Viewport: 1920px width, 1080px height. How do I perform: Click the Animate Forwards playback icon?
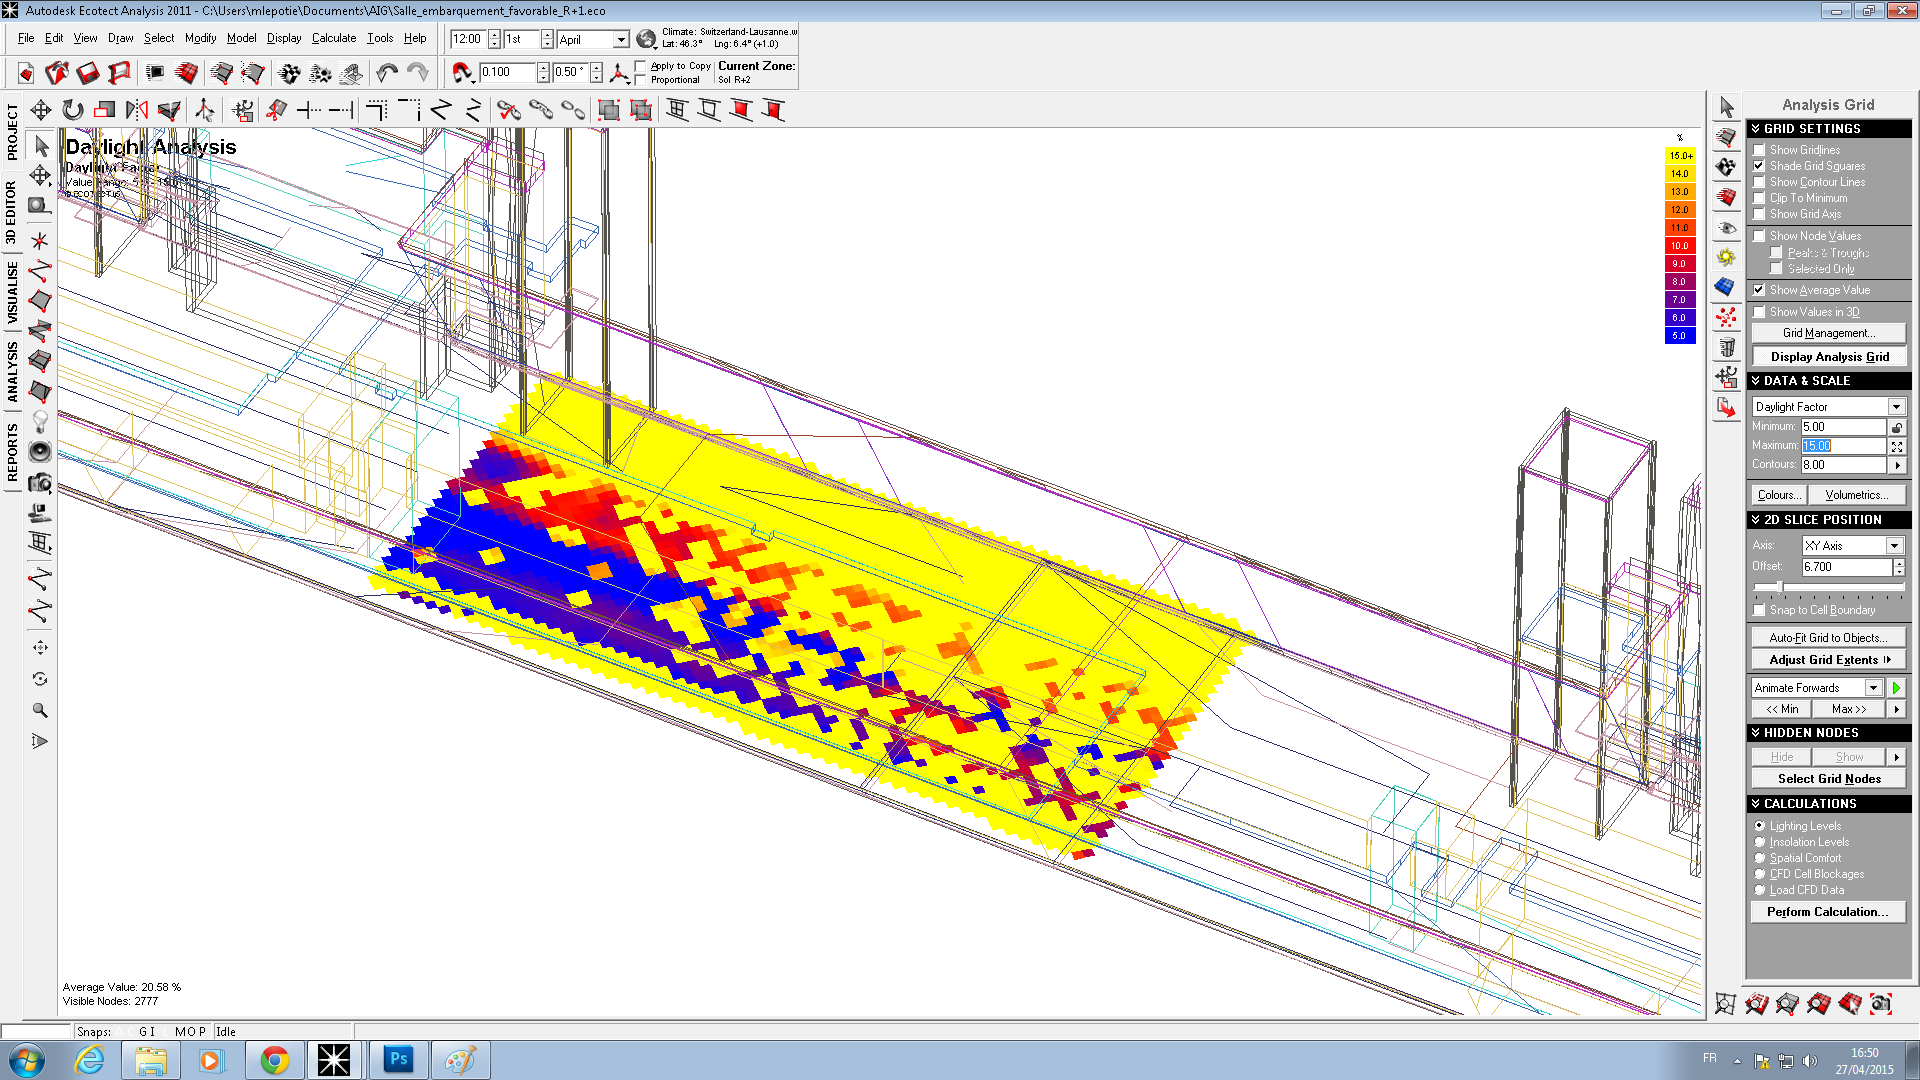click(1898, 686)
